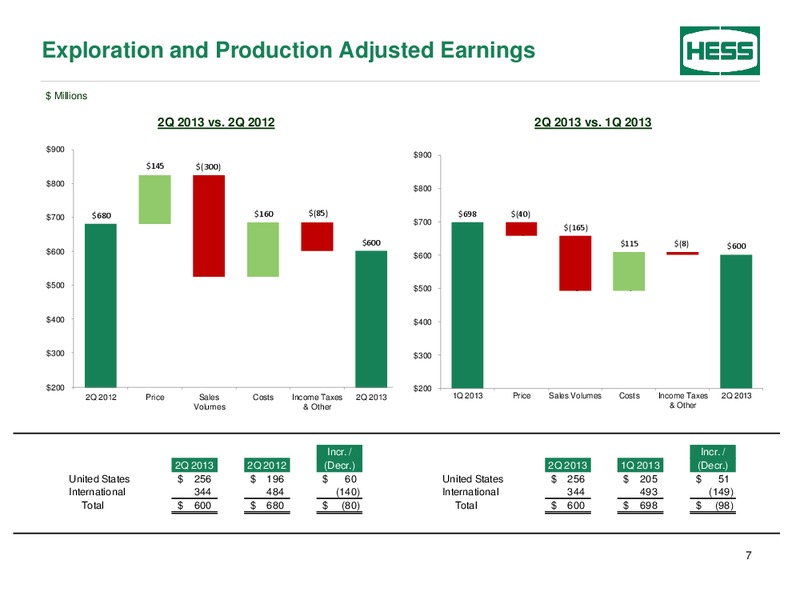Select the "196" United States cell
The height and width of the screenshot is (600, 800).
[274, 479]
